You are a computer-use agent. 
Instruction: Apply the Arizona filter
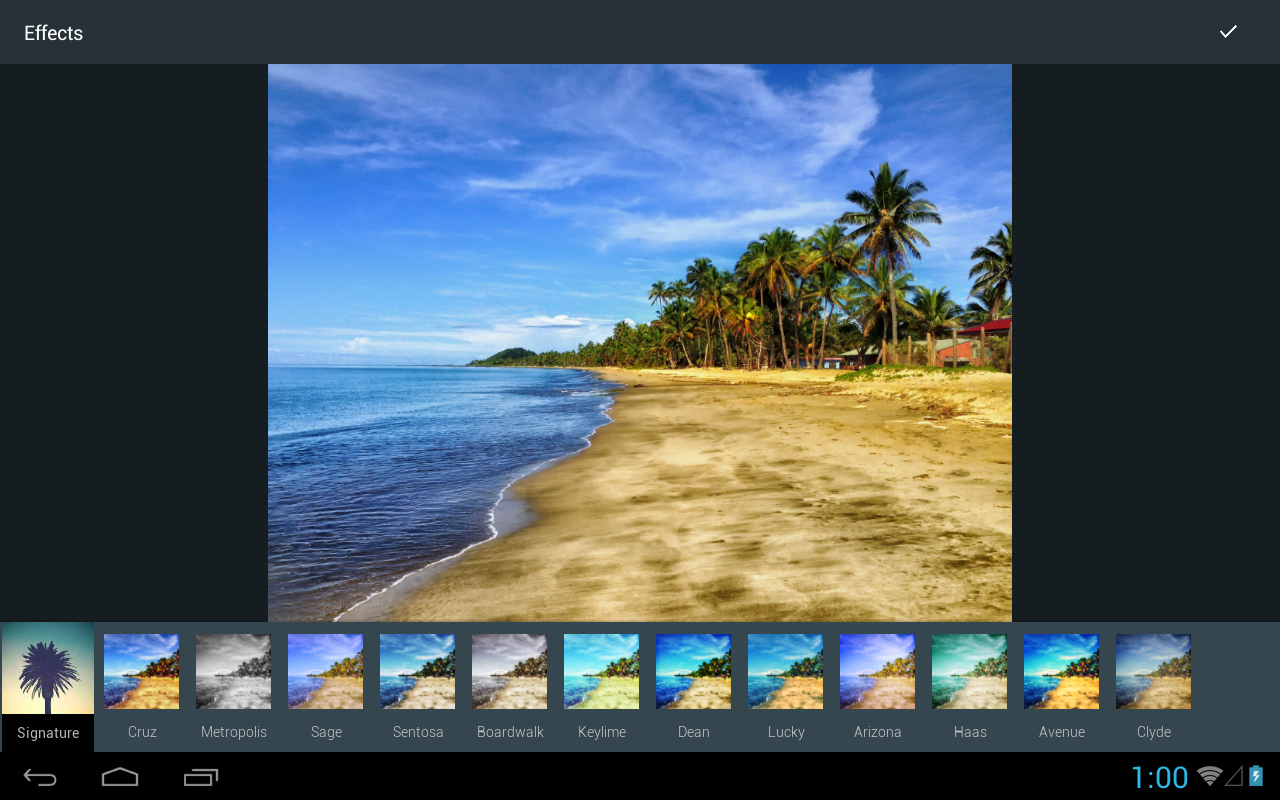point(877,671)
